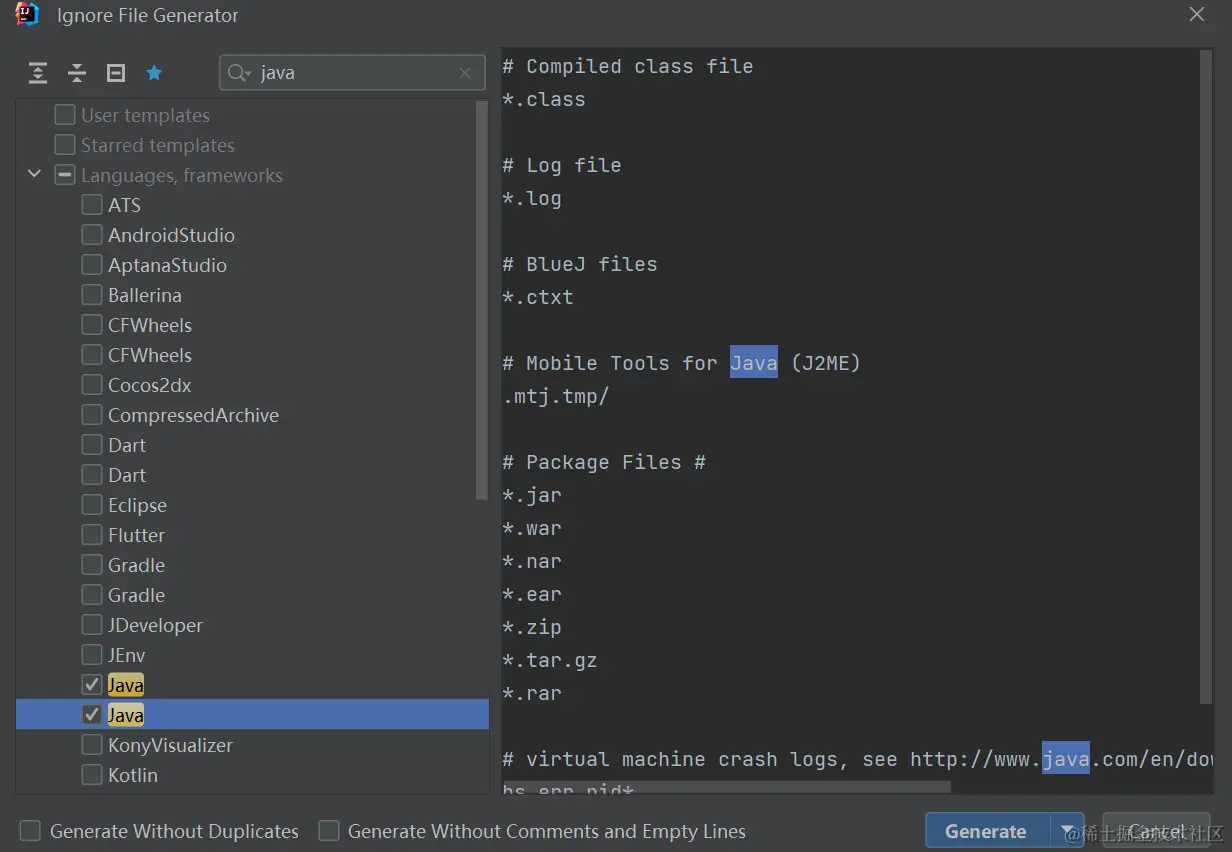
Task: Uncheck Java in the blue highlighted row
Action: [92, 715]
